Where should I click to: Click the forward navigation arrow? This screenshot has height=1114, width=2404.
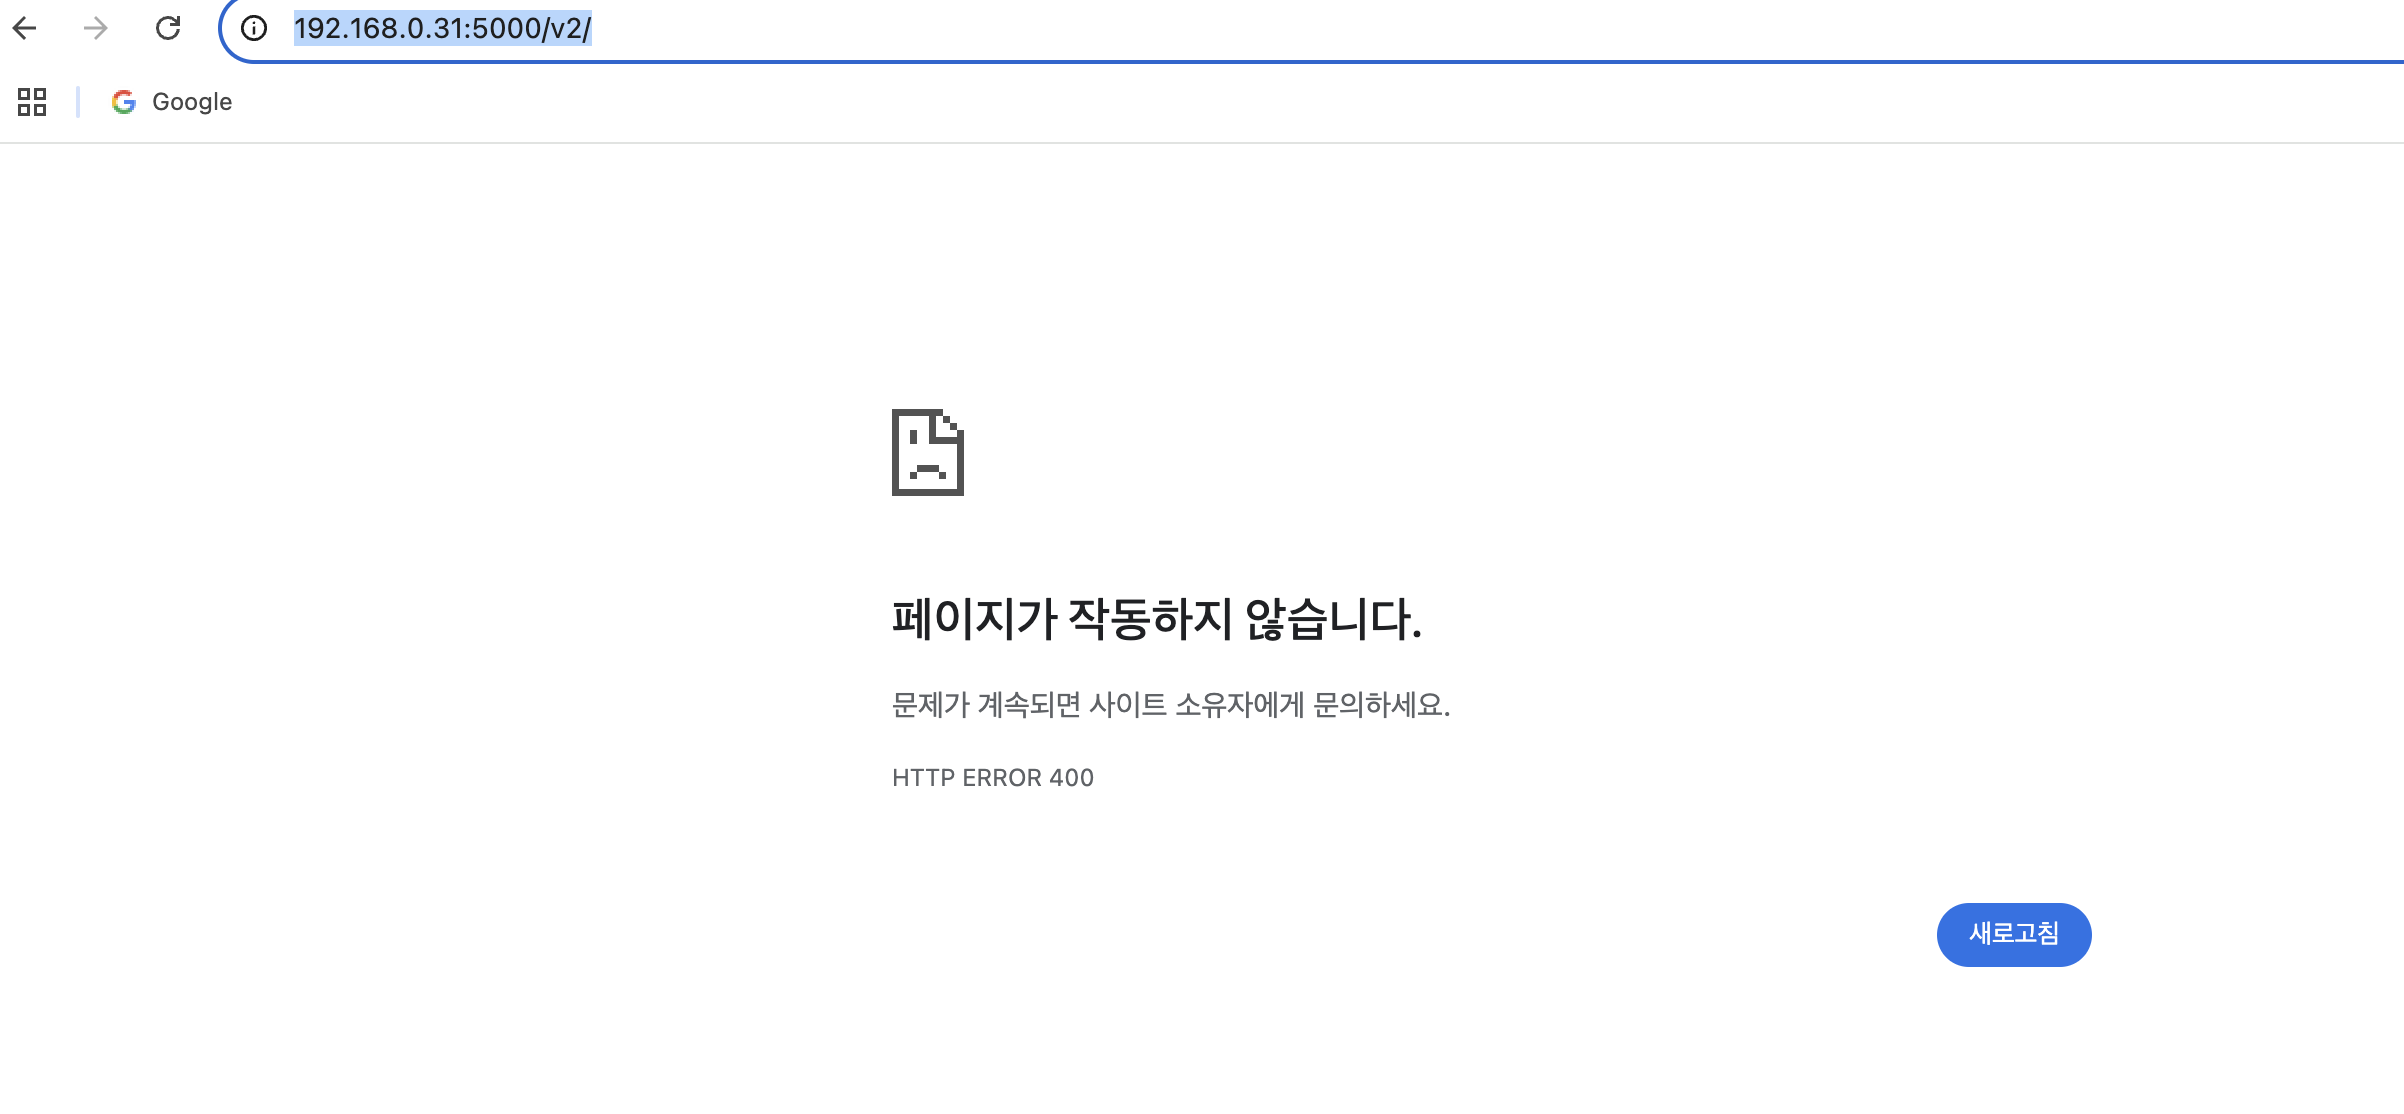click(96, 28)
